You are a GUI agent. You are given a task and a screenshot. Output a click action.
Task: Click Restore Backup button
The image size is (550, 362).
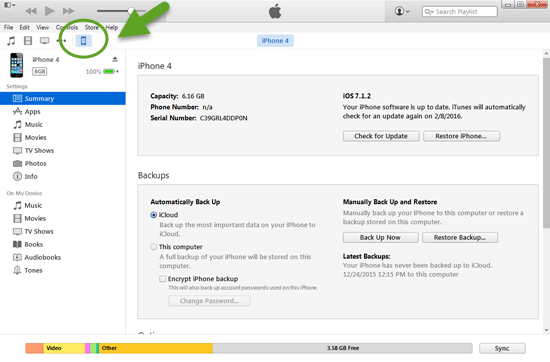coord(460,237)
